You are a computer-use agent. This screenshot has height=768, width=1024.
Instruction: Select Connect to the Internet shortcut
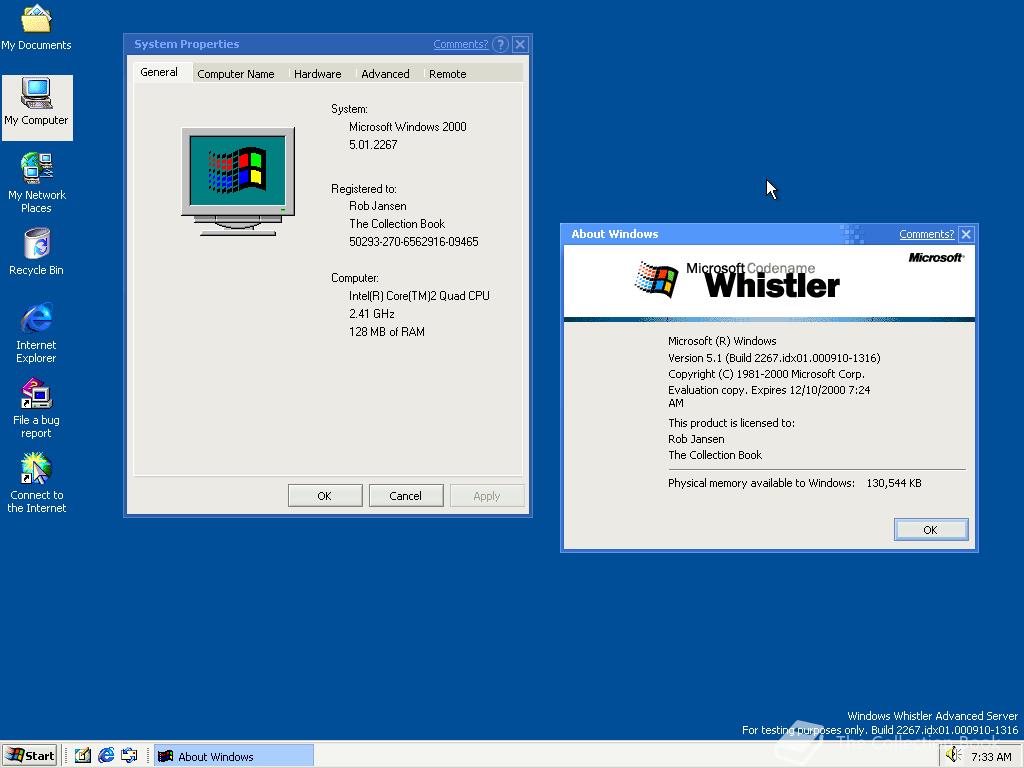(37, 483)
